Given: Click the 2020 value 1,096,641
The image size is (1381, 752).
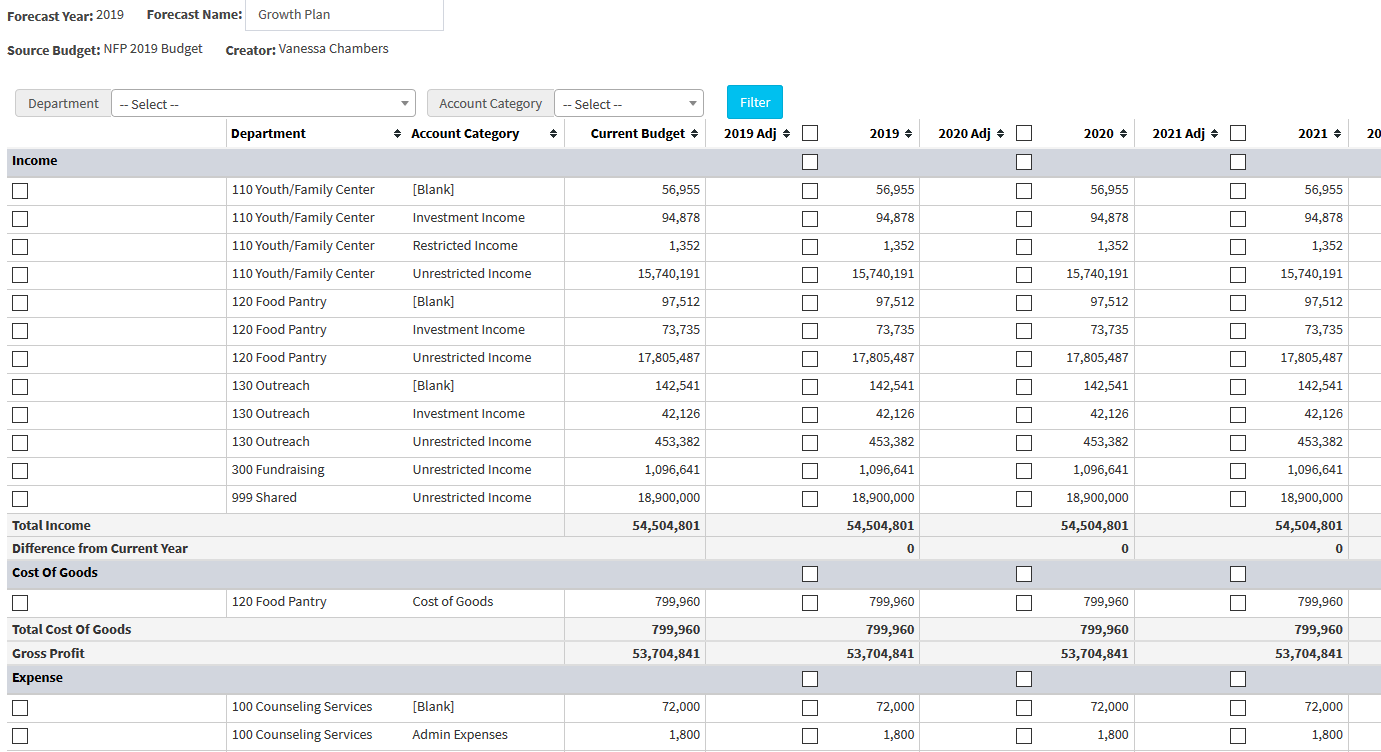Looking at the screenshot, I should (x=1101, y=470).
